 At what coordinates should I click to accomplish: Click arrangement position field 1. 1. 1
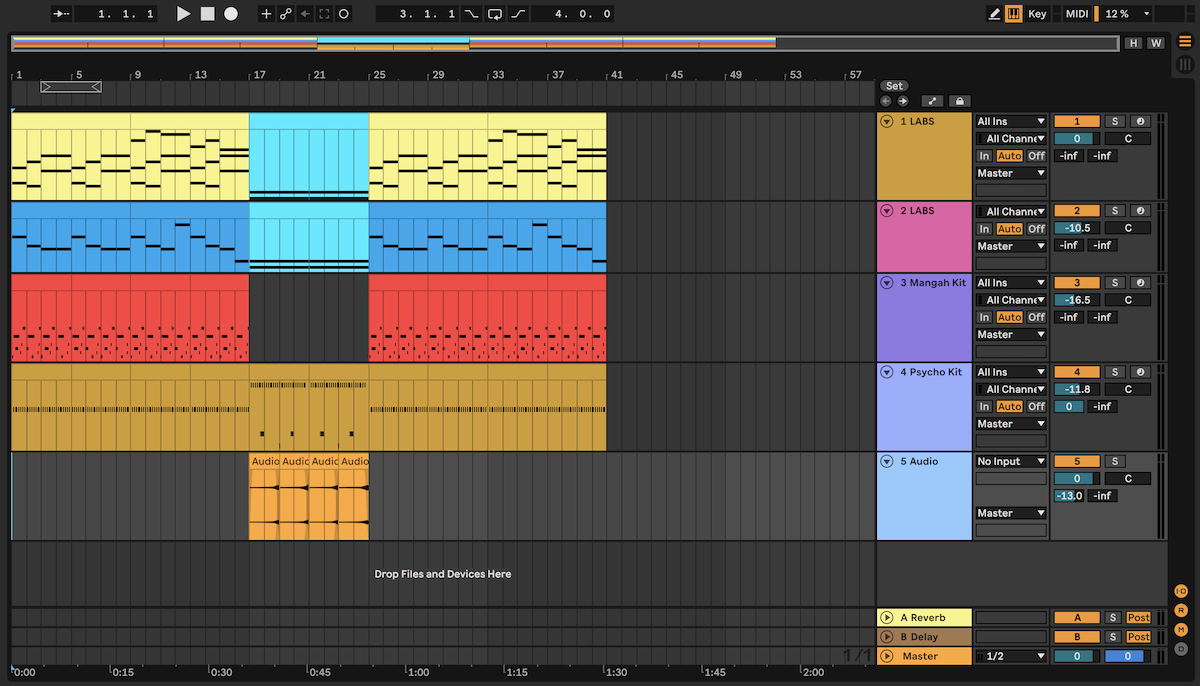(x=115, y=14)
